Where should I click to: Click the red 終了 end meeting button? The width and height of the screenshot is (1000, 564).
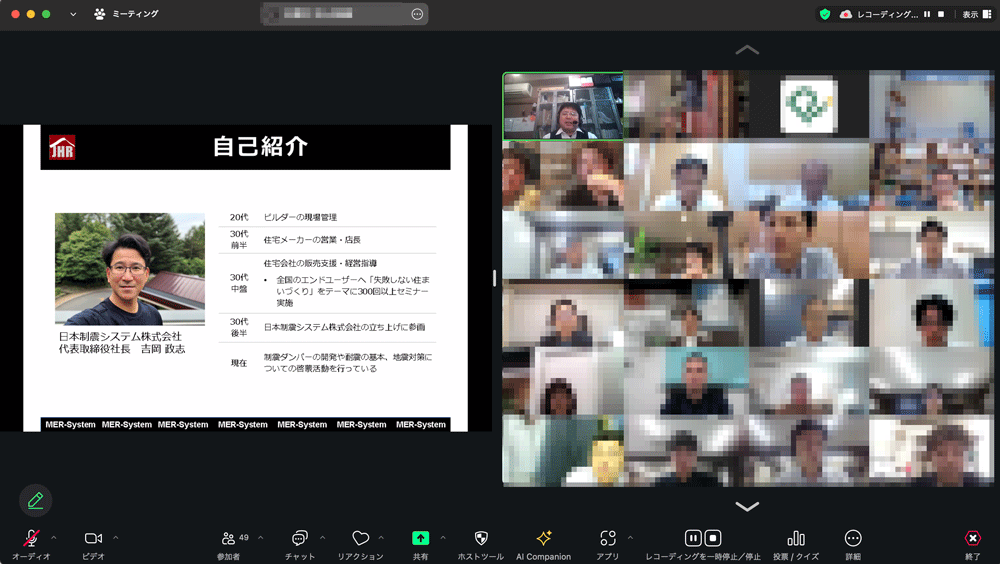(972, 538)
